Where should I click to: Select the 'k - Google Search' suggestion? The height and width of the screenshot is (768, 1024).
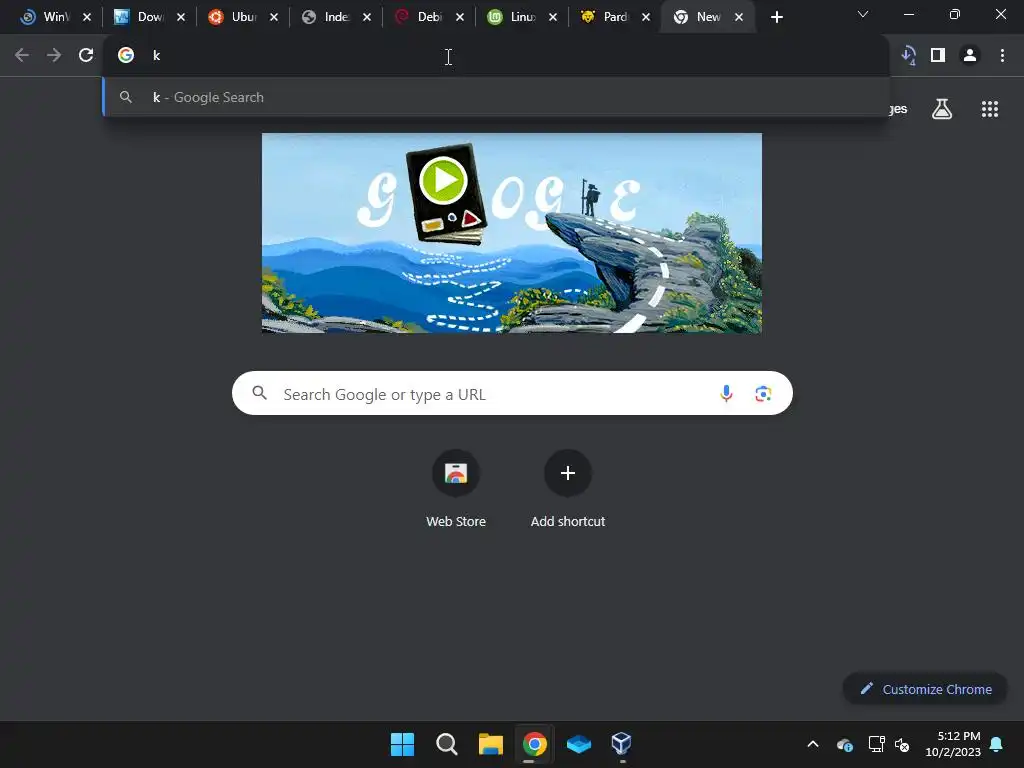pos(496,97)
